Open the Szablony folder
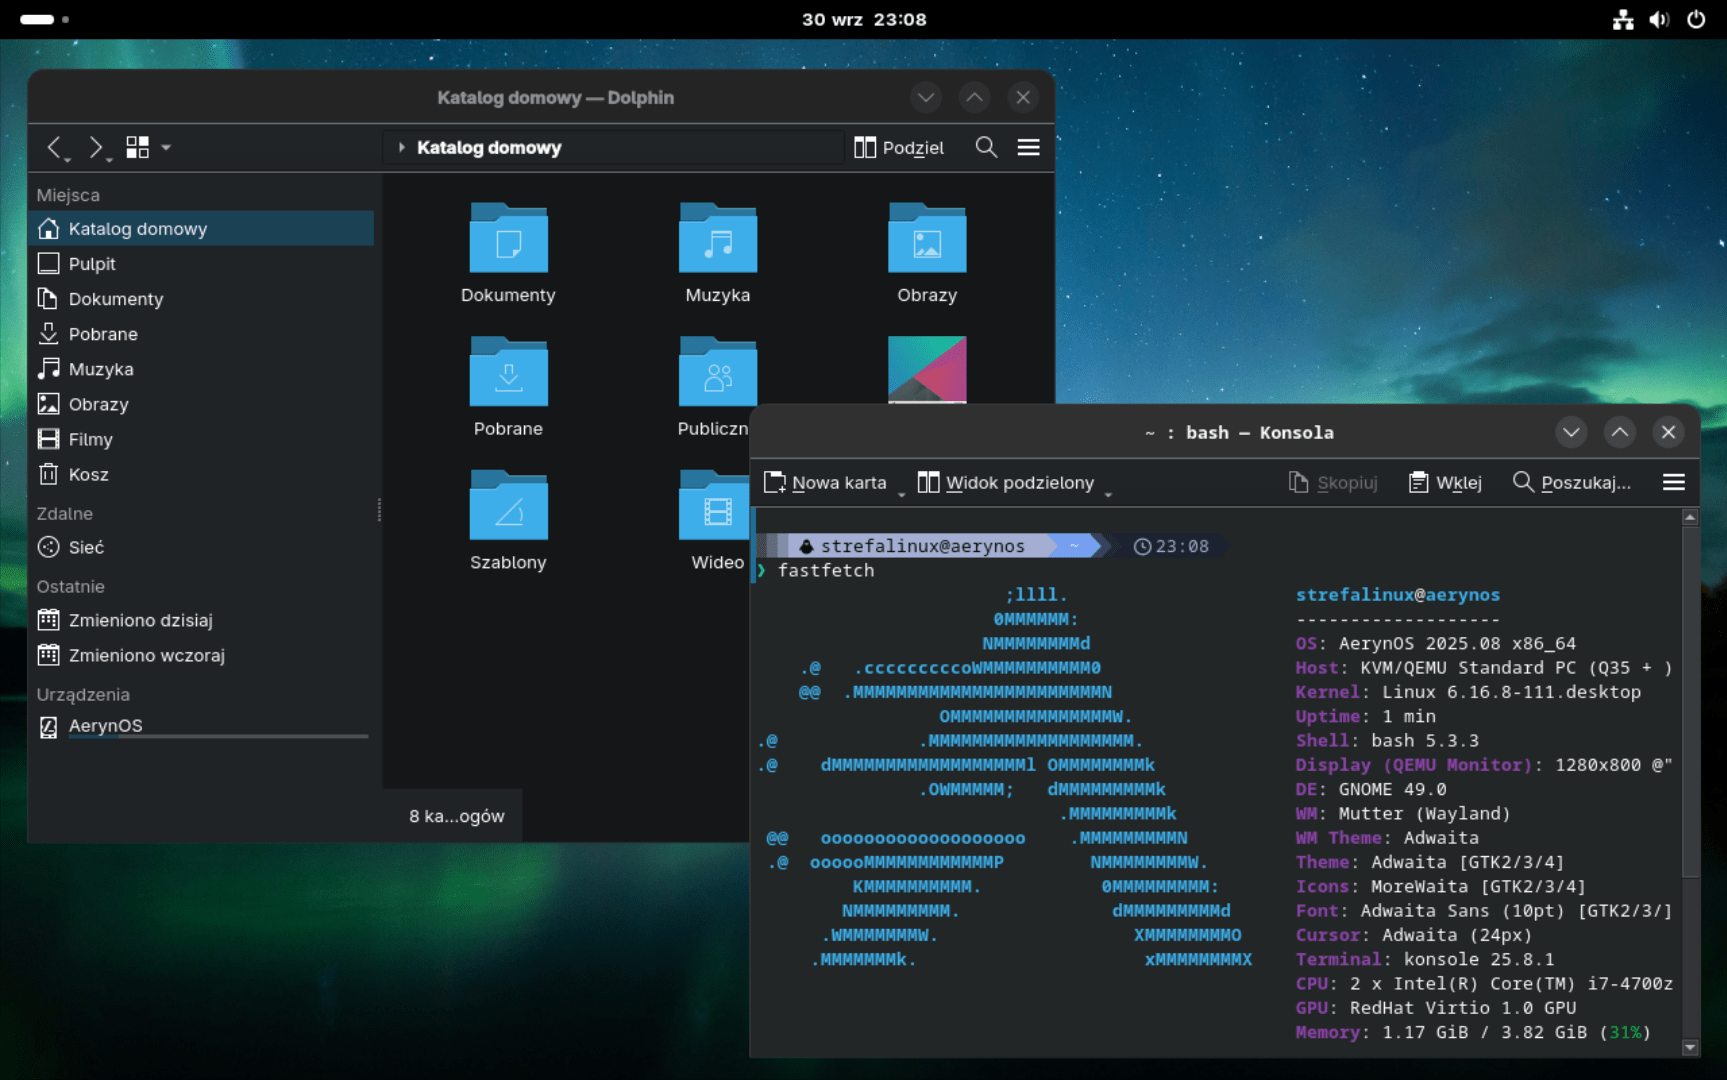 click(x=508, y=507)
